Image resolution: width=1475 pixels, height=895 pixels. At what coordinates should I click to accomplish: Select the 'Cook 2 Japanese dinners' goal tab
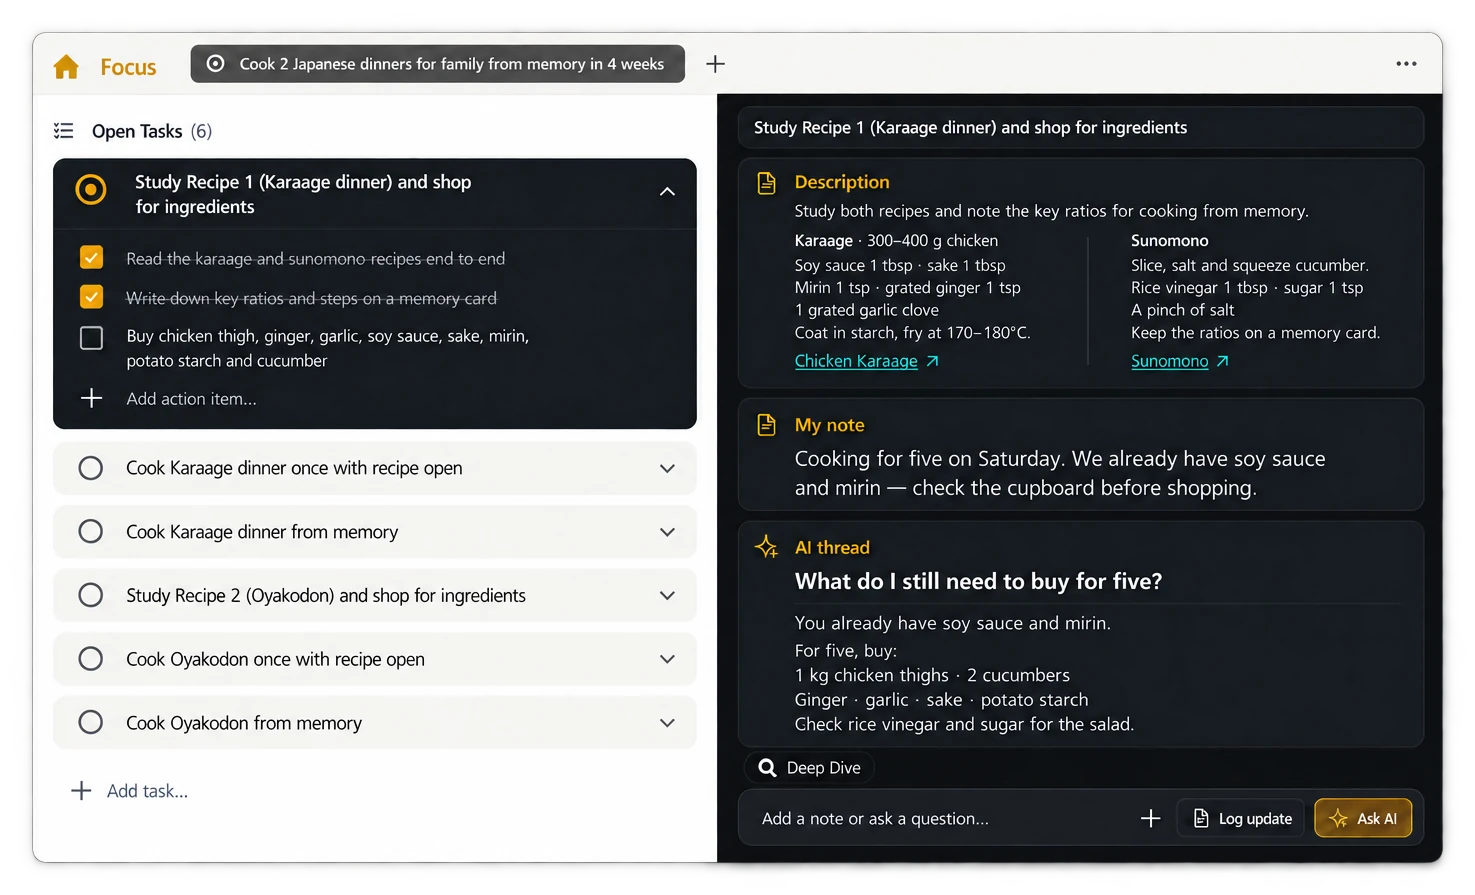(438, 64)
